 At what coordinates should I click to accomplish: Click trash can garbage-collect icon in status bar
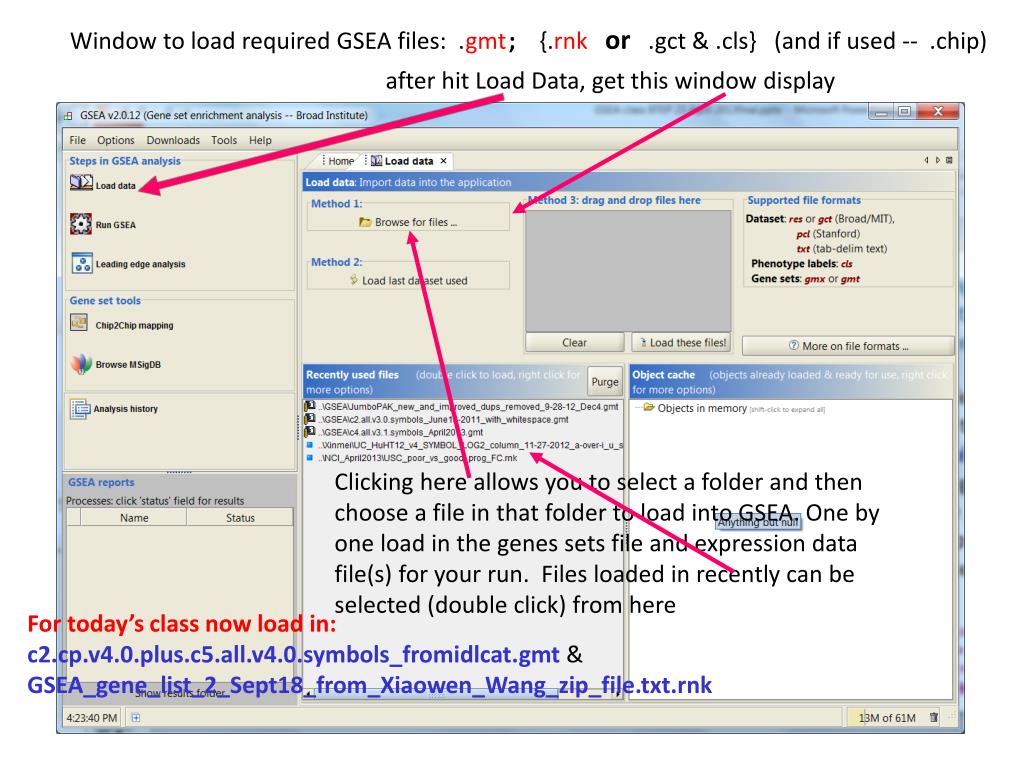(934, 717)
